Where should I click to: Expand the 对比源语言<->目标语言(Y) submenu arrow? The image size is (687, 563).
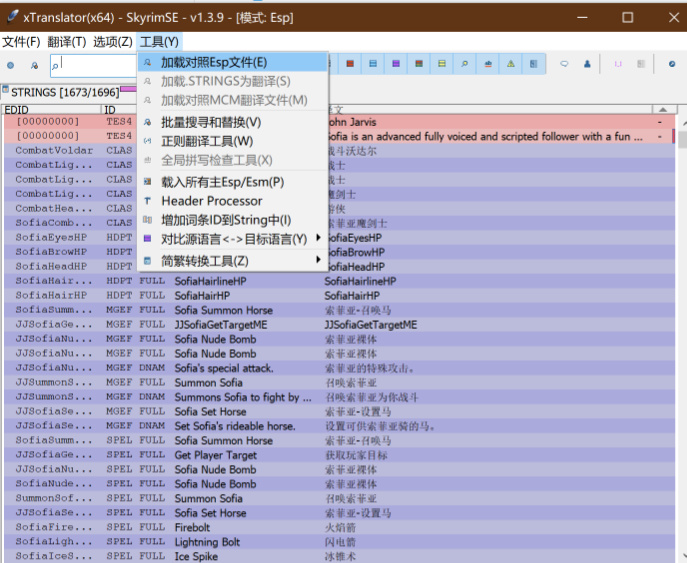[x=319, y=238]
